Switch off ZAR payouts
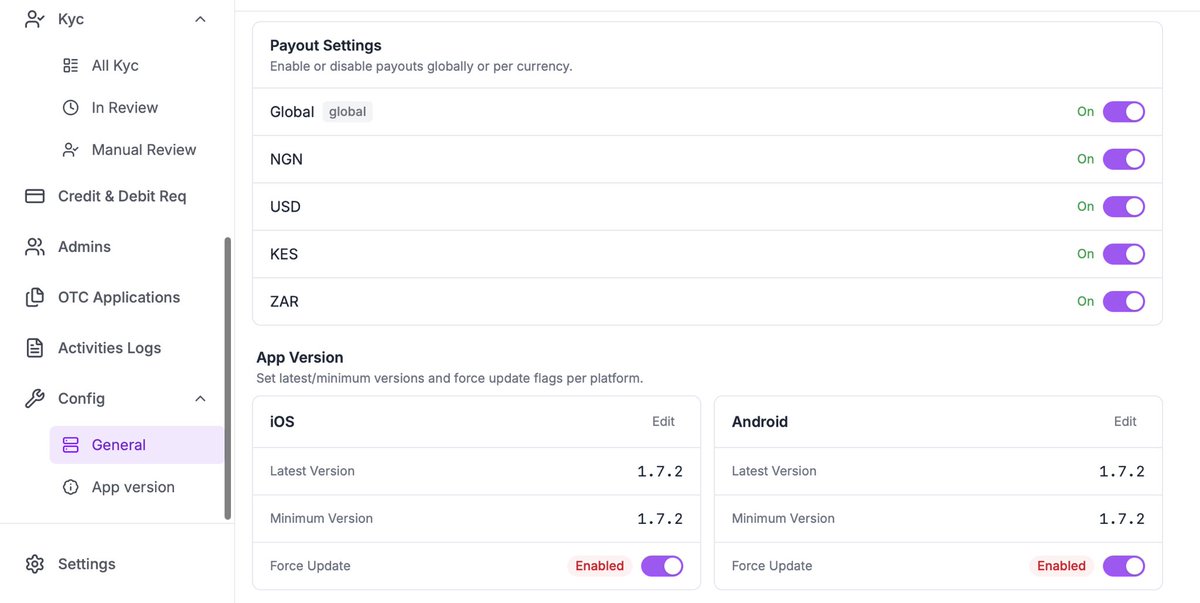1200x603 pixels. (1124, 301)
